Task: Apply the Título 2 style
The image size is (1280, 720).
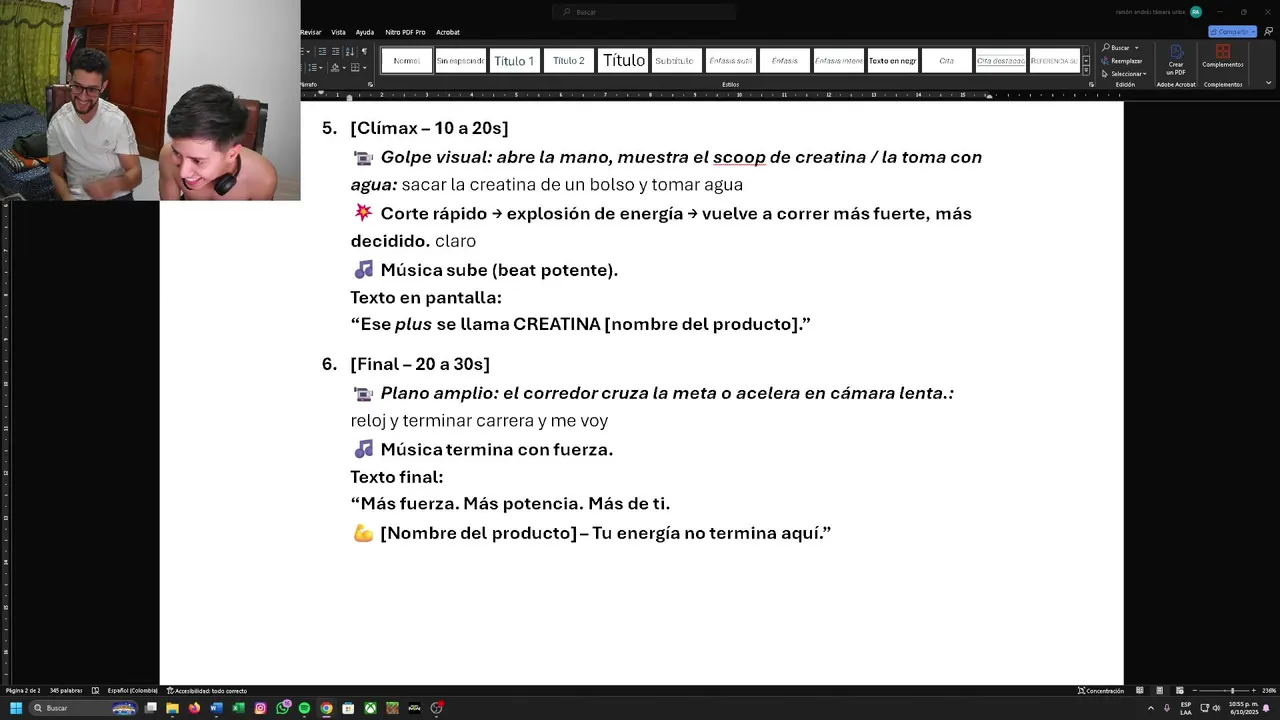Action: coord(568,61)
